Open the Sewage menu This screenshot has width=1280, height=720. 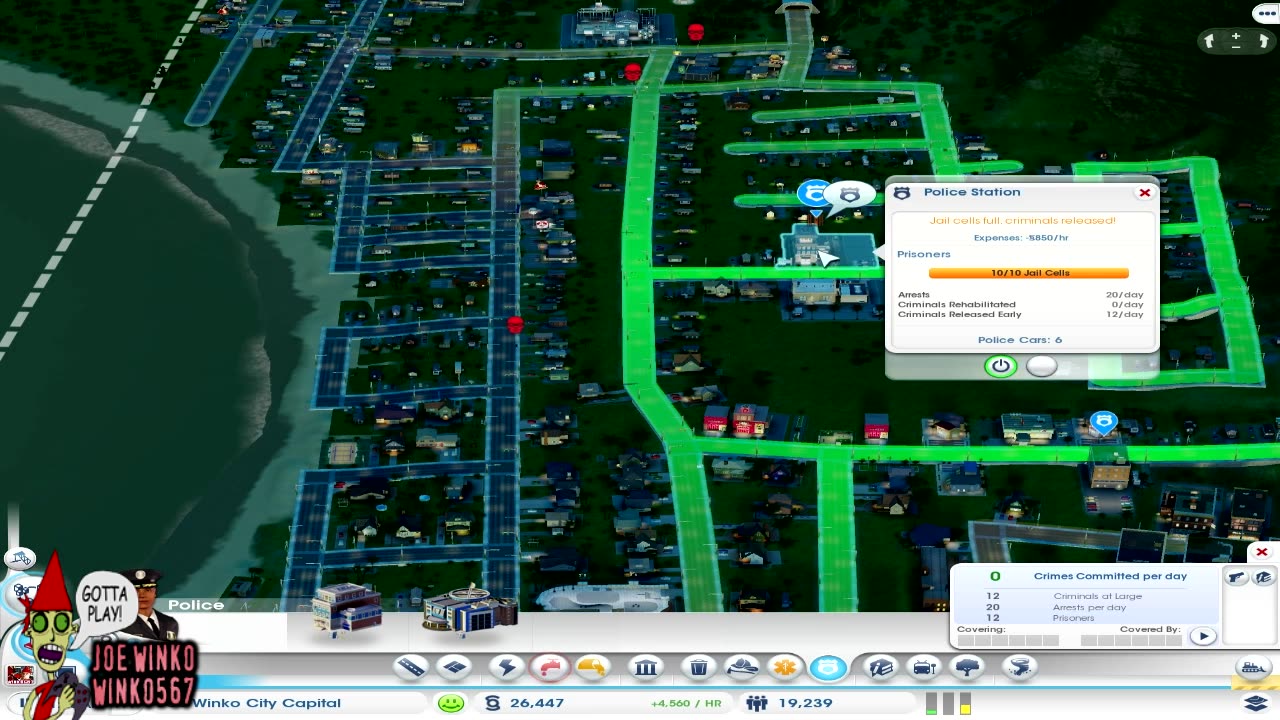coord(593,667)
